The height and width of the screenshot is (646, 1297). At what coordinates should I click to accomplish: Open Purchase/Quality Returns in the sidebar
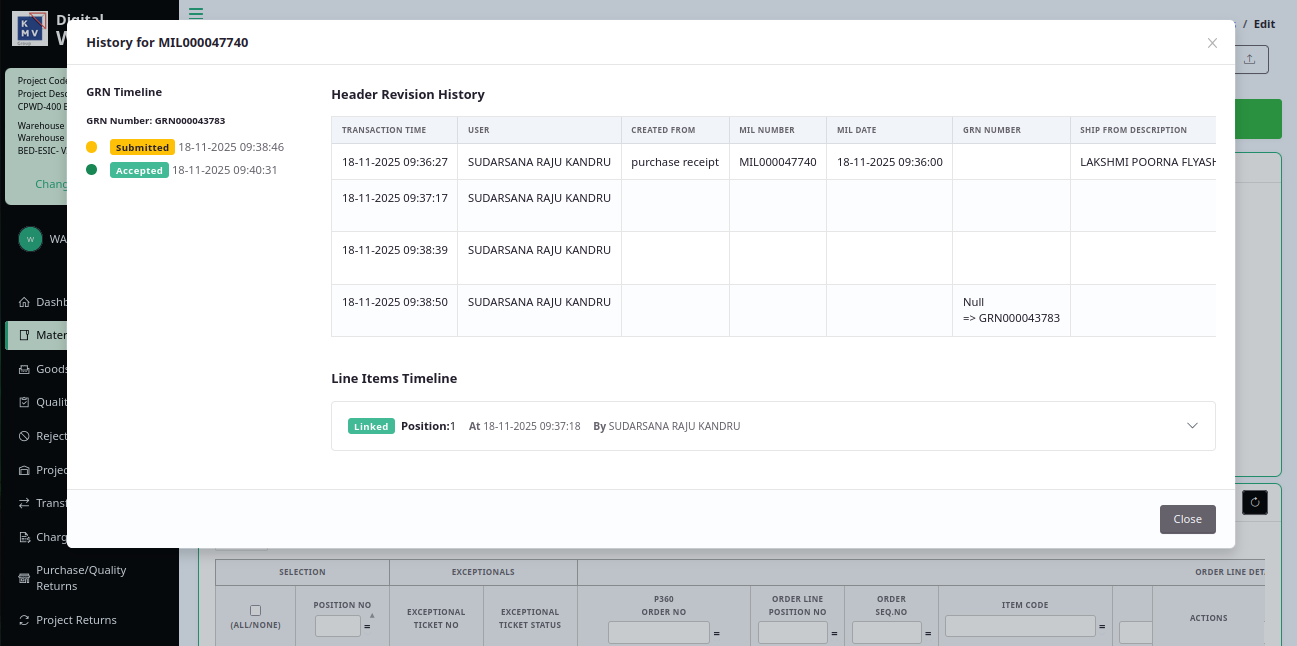[x=81, y=578]
